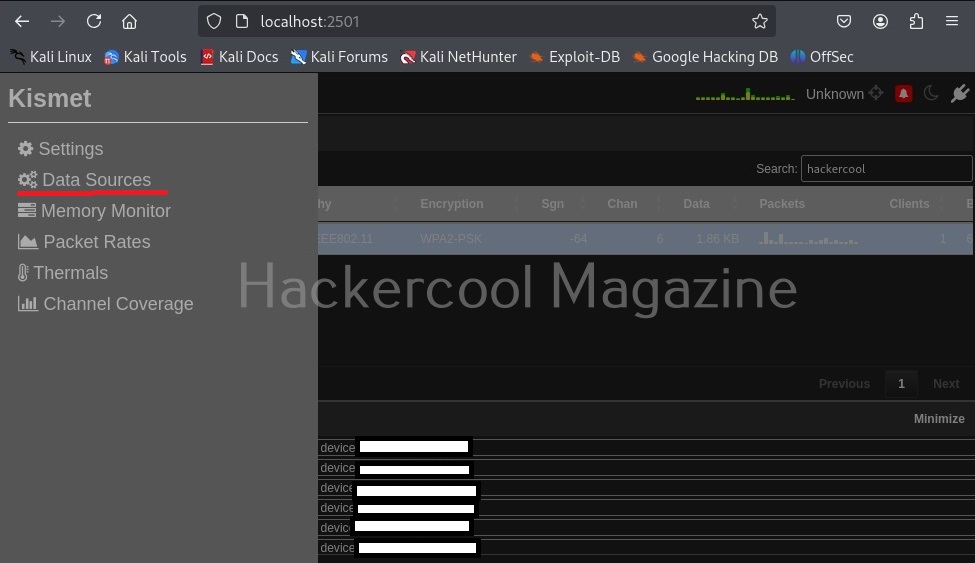Open the Kali Linux bookmark
975x563 pixels.
(x=51, y=57)
